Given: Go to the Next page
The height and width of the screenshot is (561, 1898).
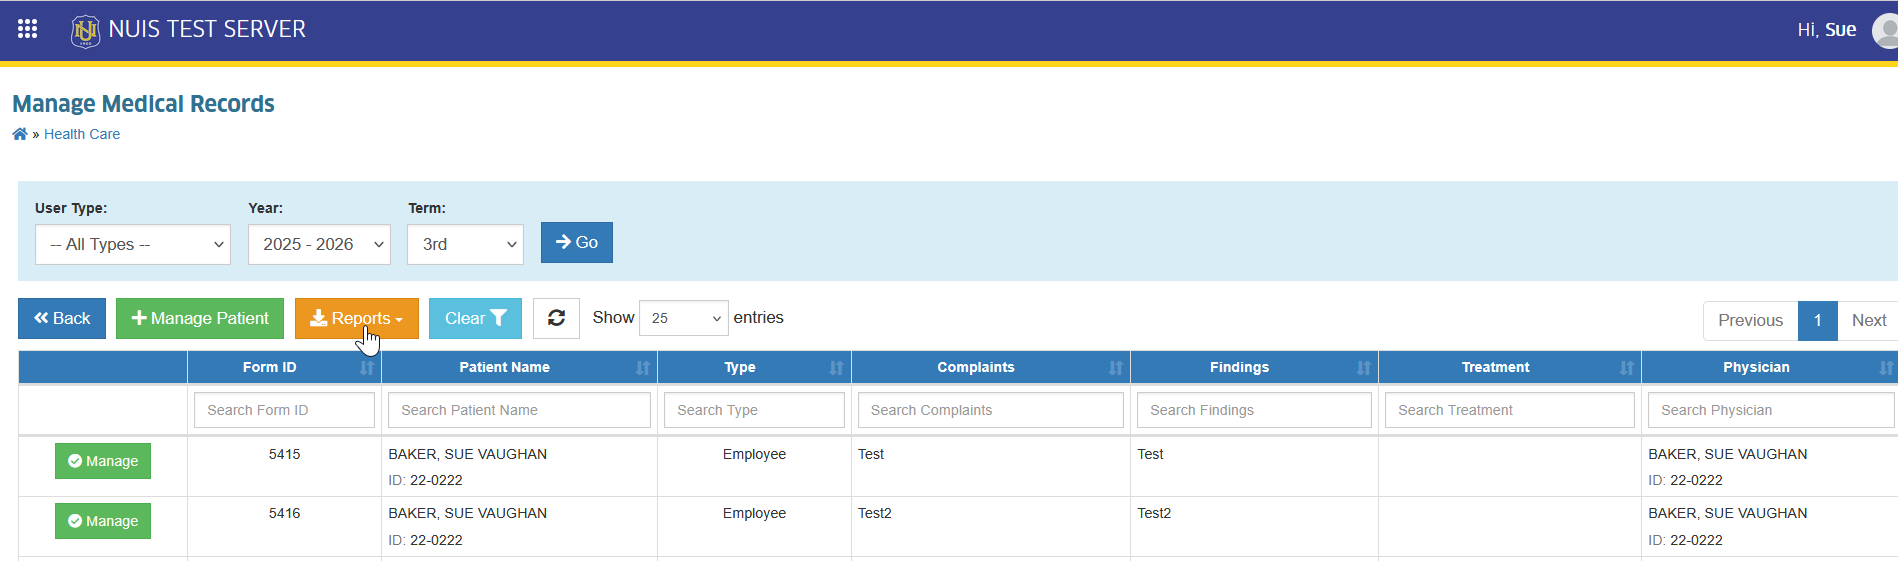Looking at the screenshot, I should [1868, 320].
